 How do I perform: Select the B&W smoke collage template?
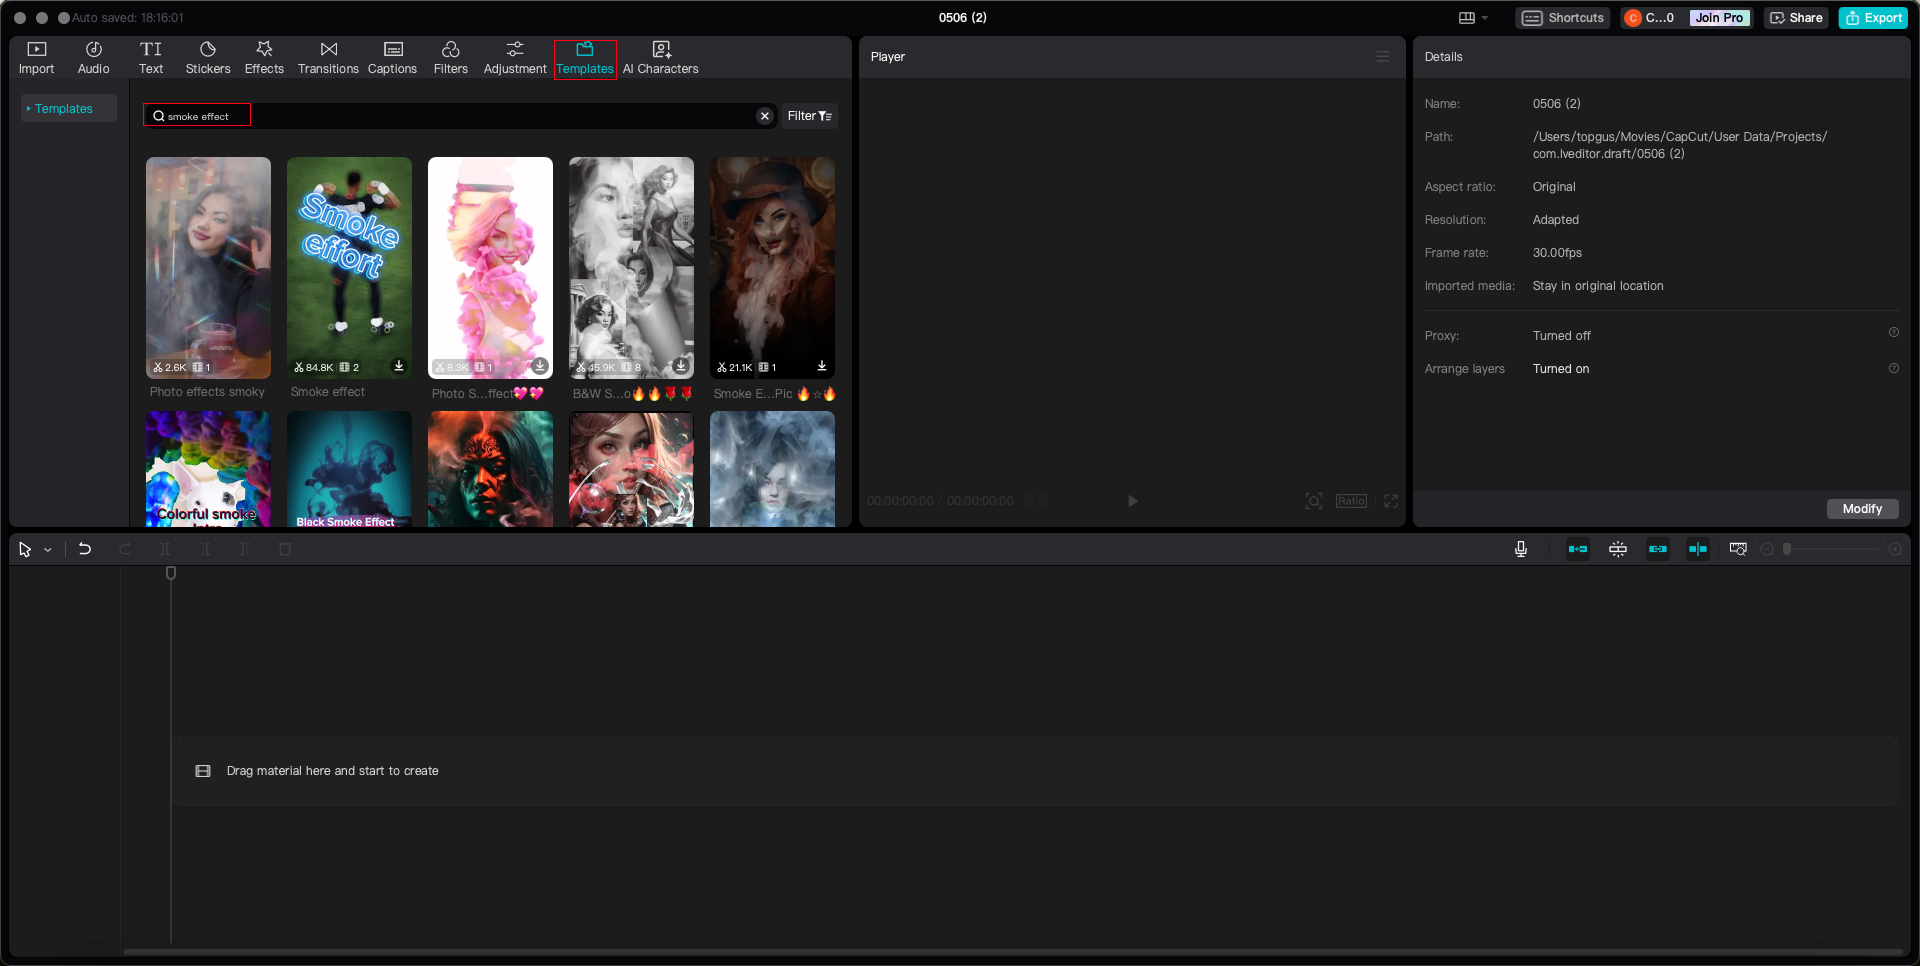(x=631, y=267)
